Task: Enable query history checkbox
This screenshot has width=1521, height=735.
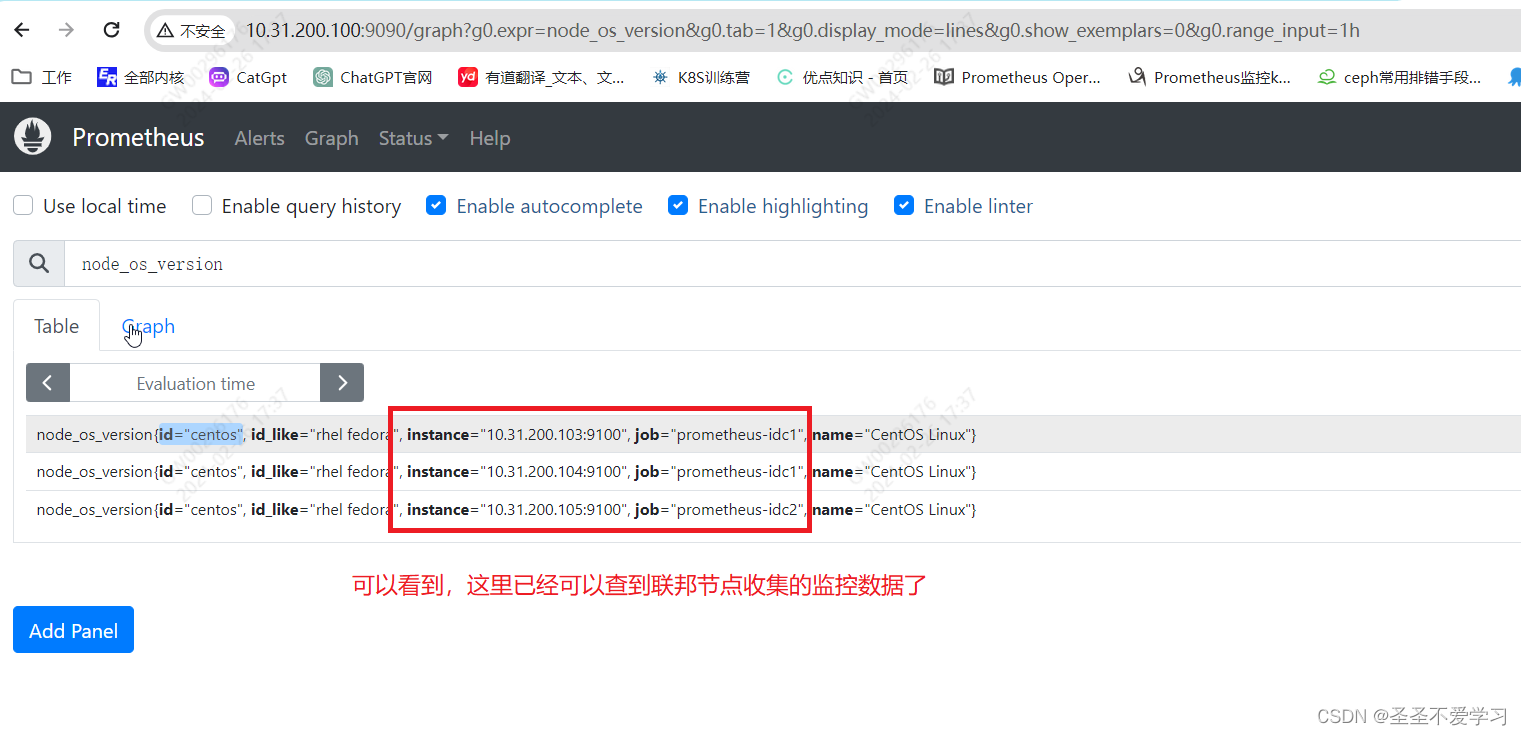Action: (x=202, y=205)
